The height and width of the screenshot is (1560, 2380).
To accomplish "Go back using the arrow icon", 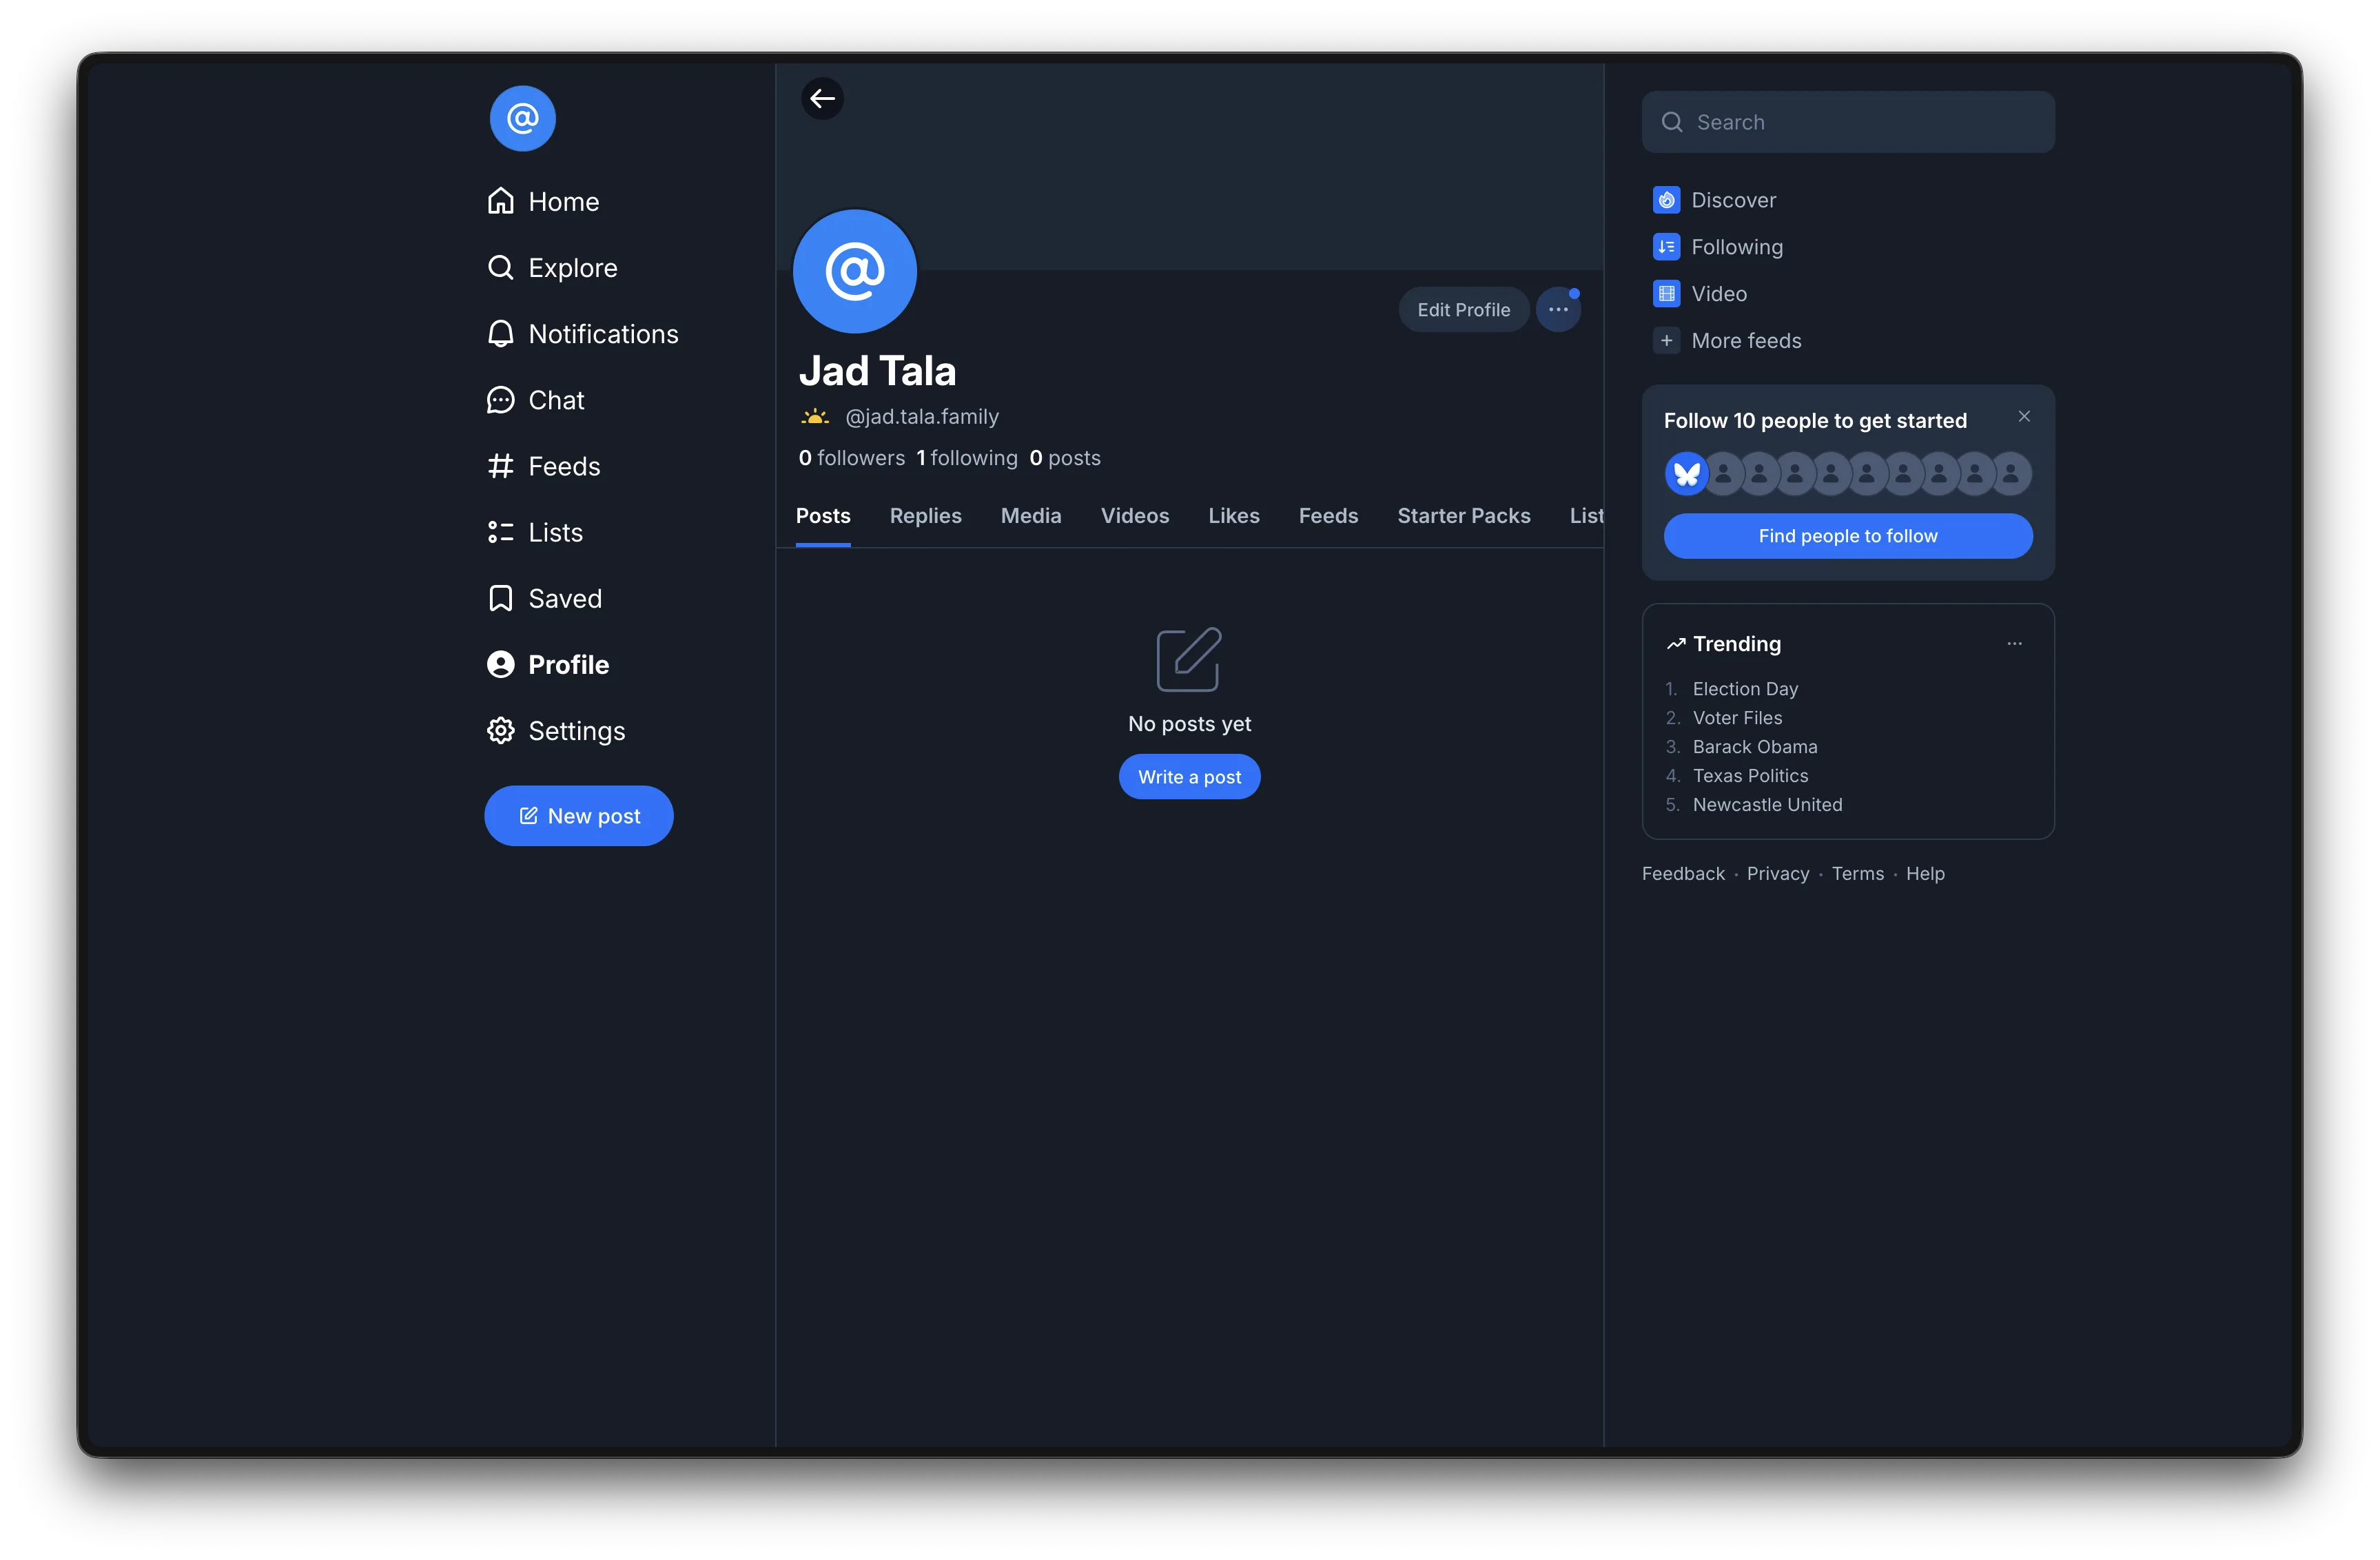I will 822,98.
